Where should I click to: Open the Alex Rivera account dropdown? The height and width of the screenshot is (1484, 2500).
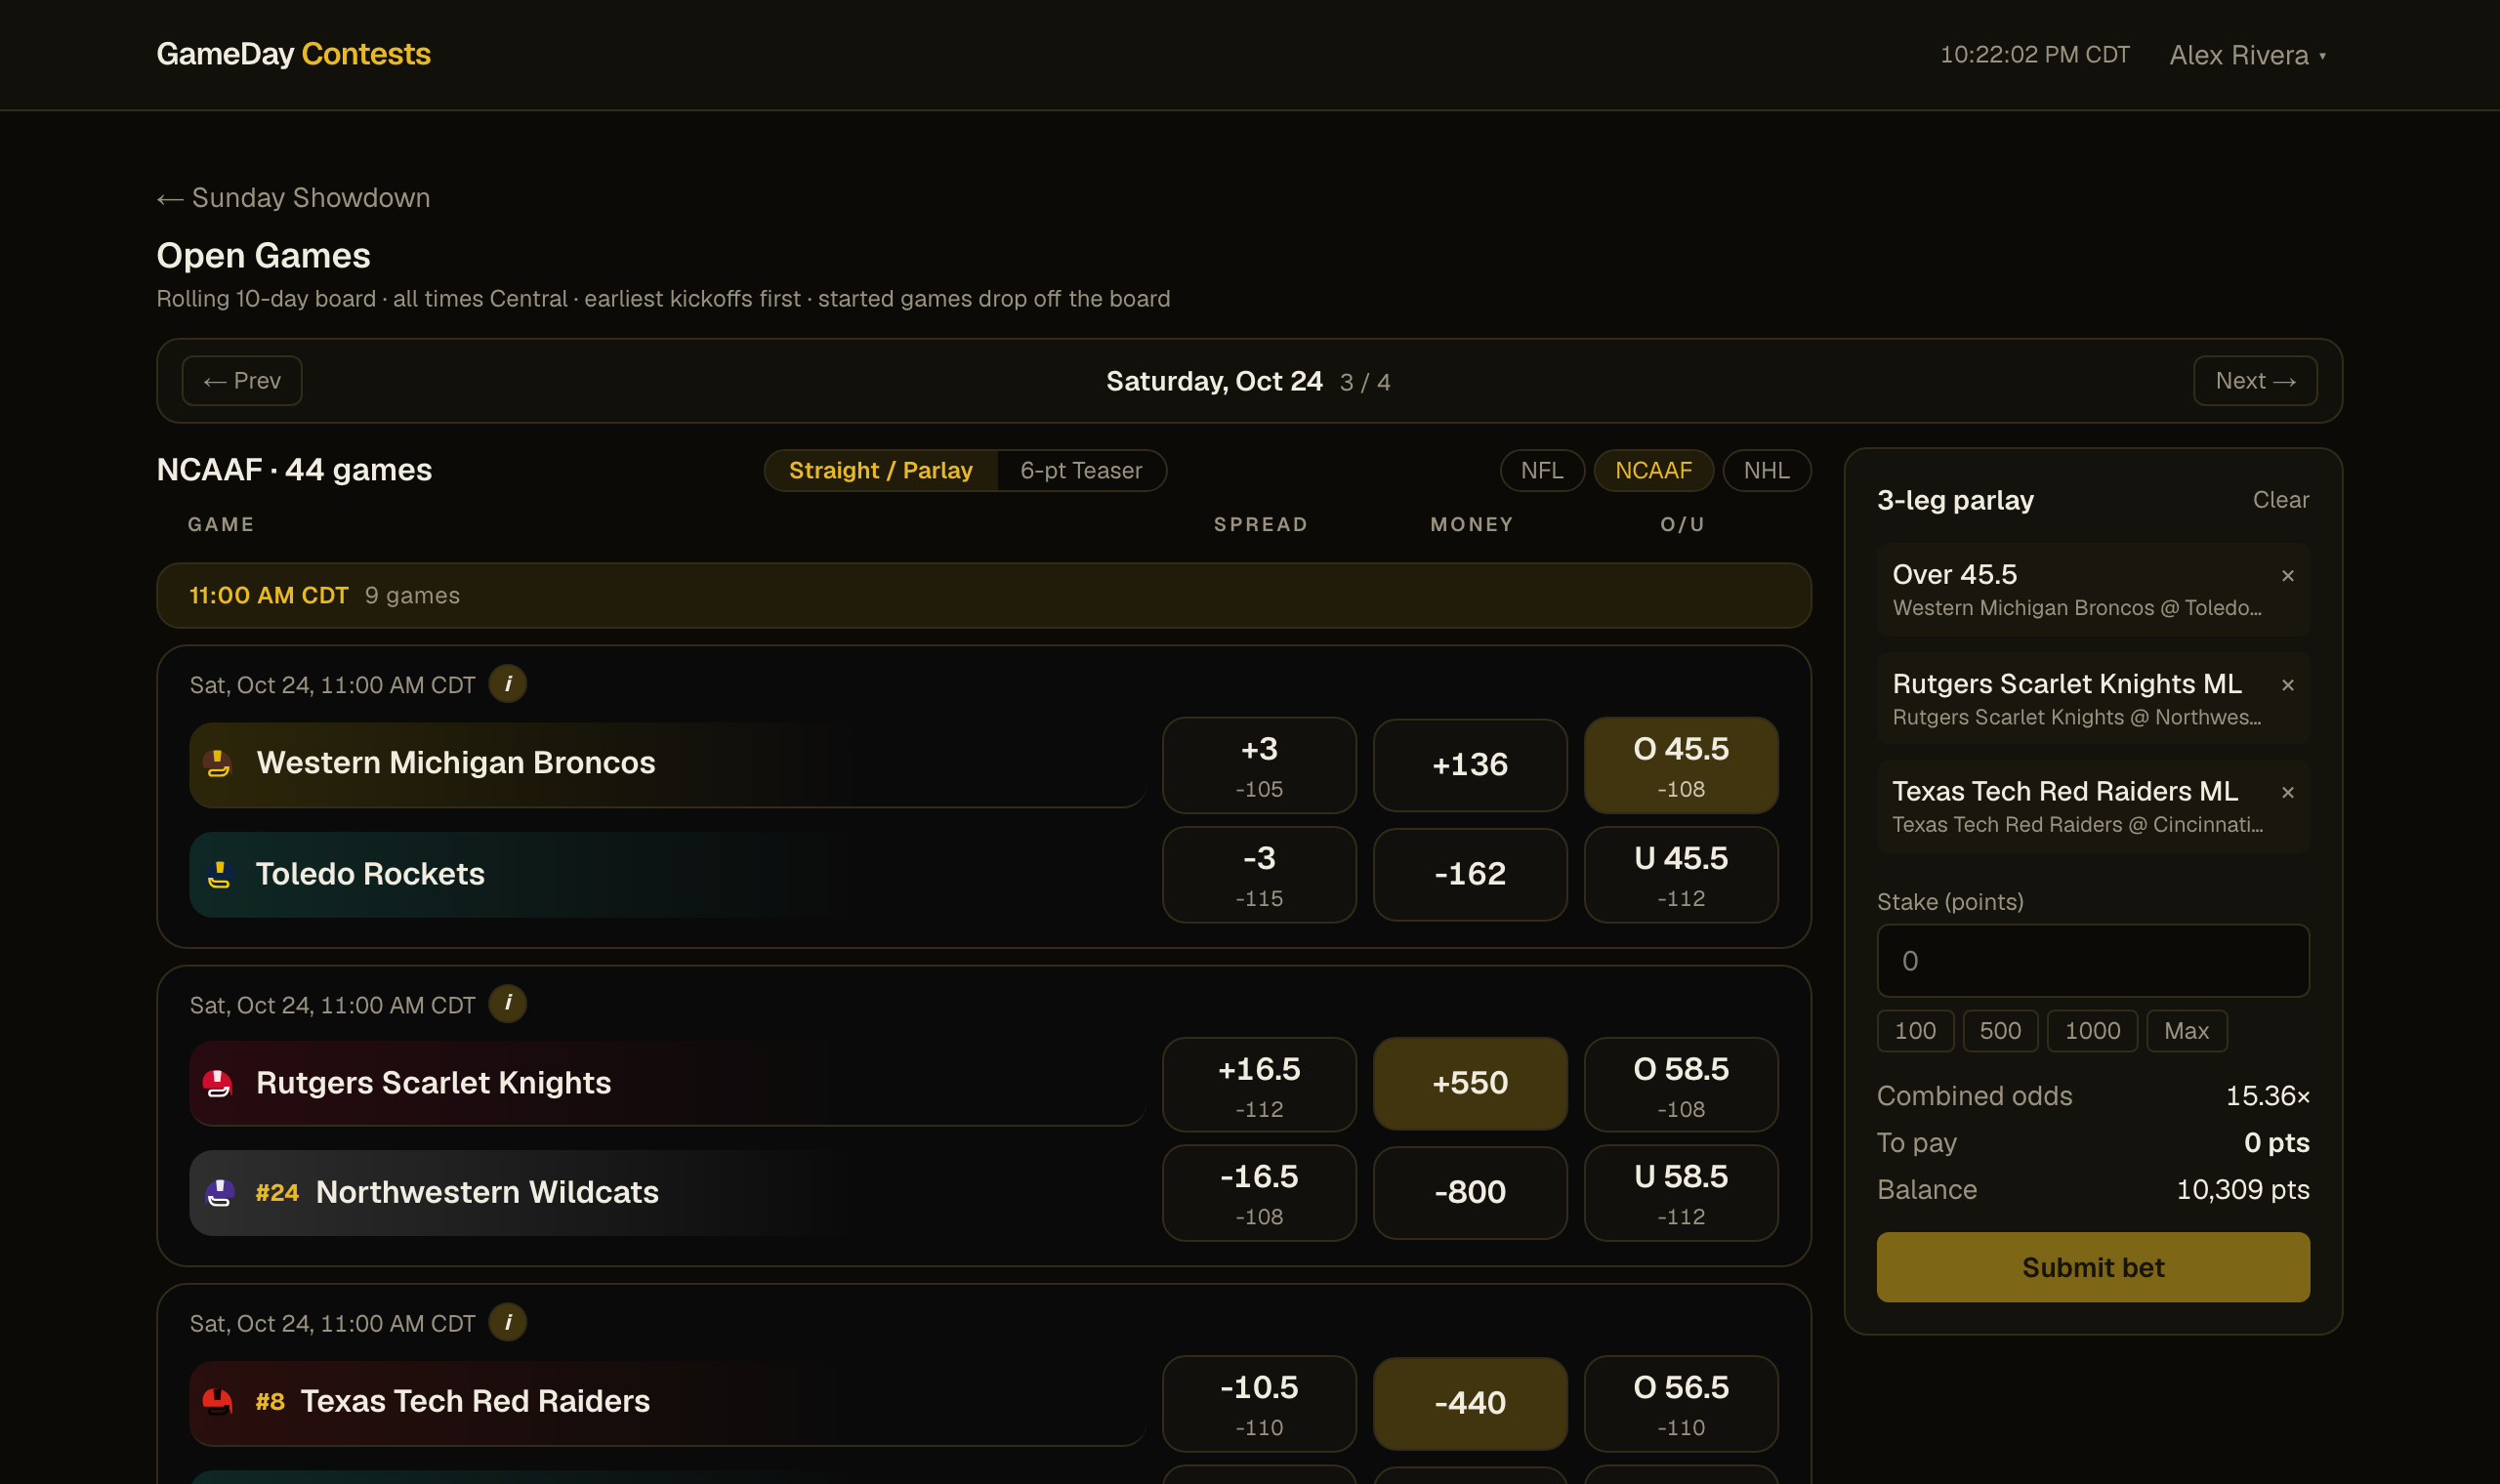click(x=2247, y=55)
